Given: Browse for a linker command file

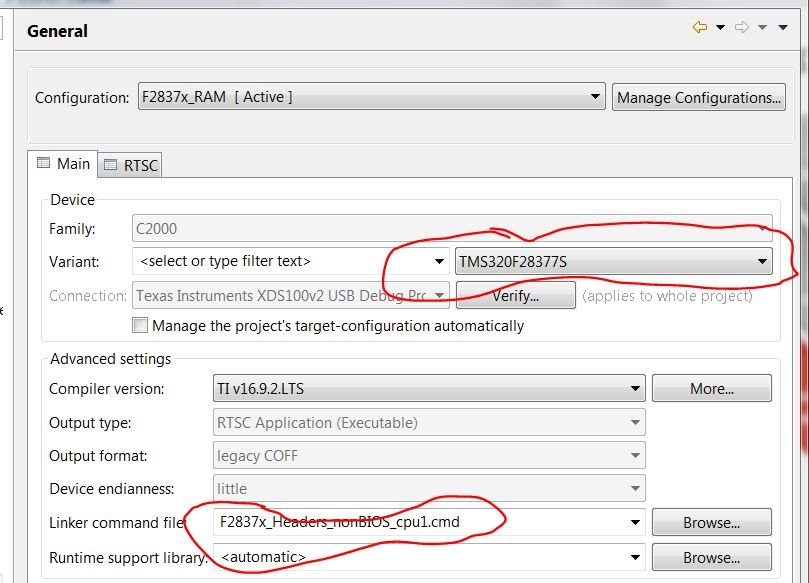Looking at the screenshot, I should [x=711, y=523].
